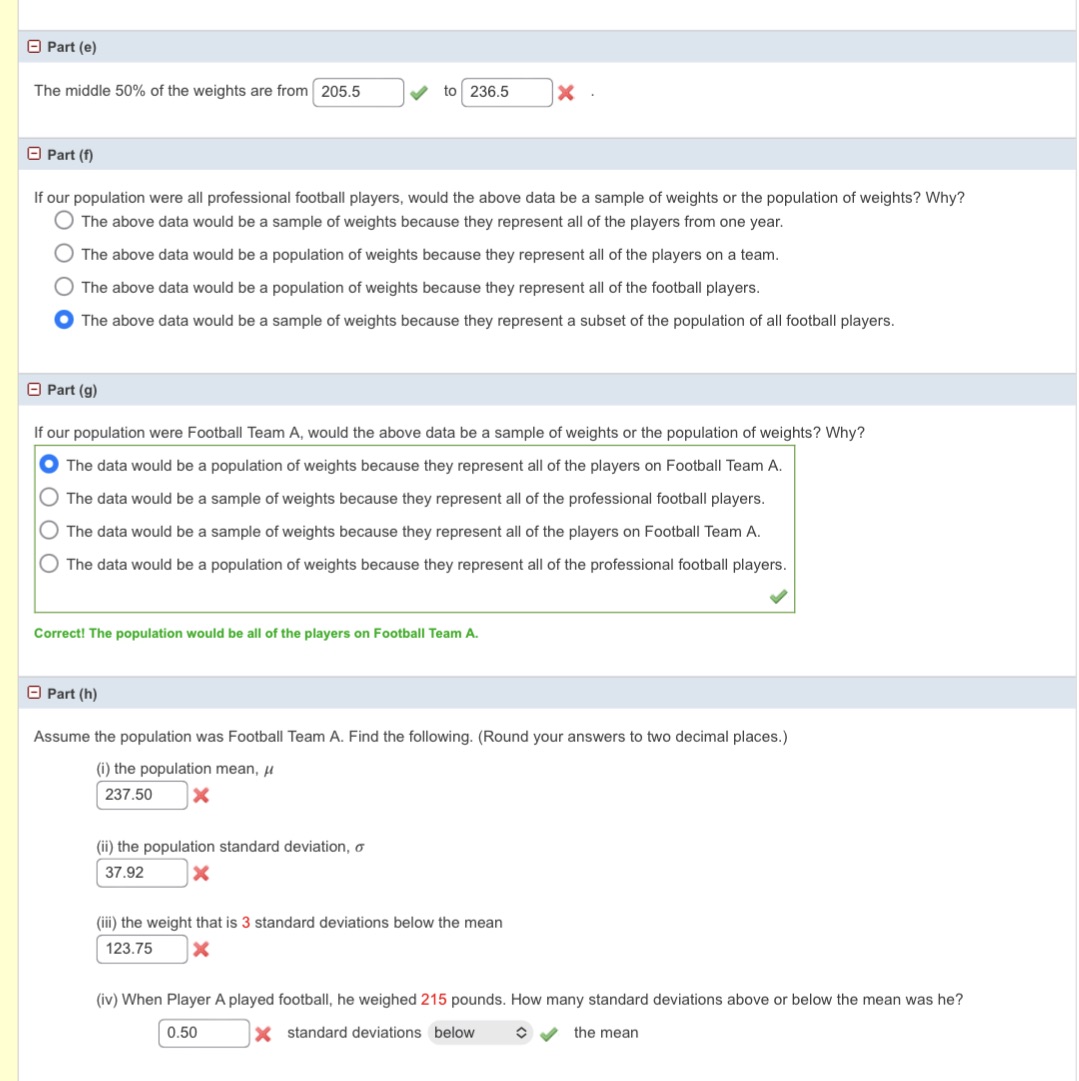1079x1081 pixels.
Task: Click the red X beside the 236.5 answer
Action: coord(567,92)
